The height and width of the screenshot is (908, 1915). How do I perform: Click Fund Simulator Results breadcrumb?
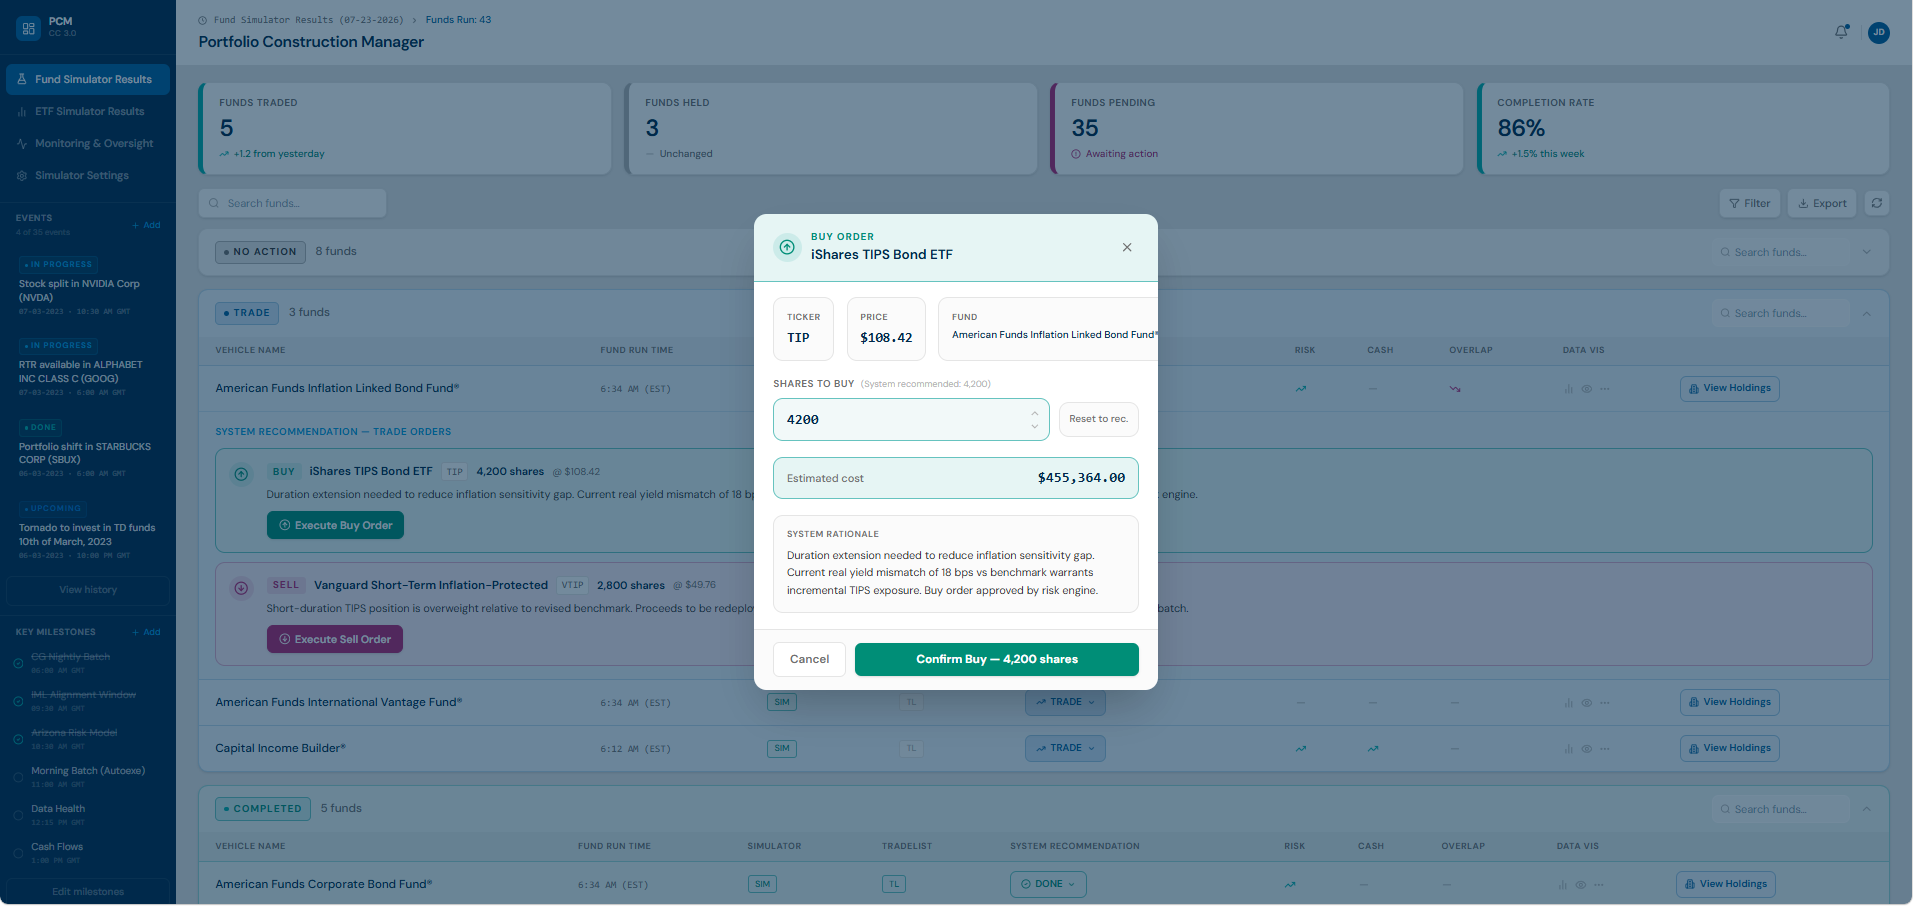coord(308,20)
